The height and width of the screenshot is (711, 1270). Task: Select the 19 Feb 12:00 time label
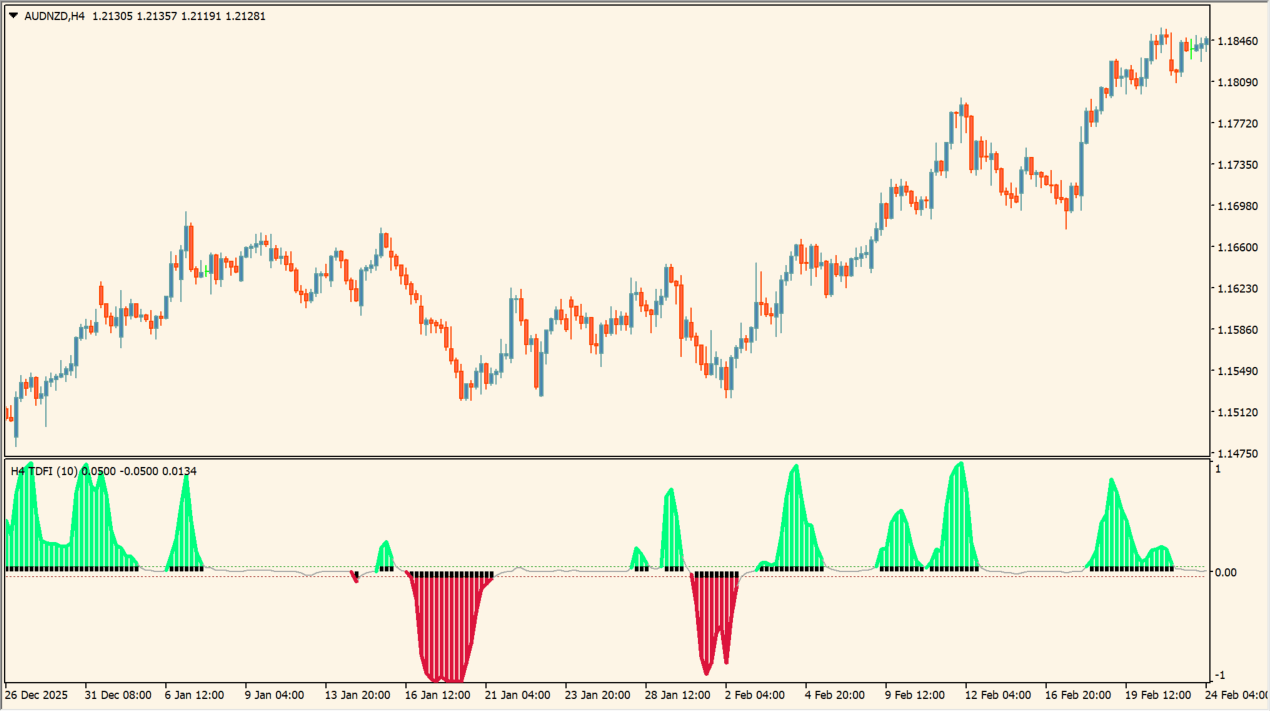[x=1156, y=694]
